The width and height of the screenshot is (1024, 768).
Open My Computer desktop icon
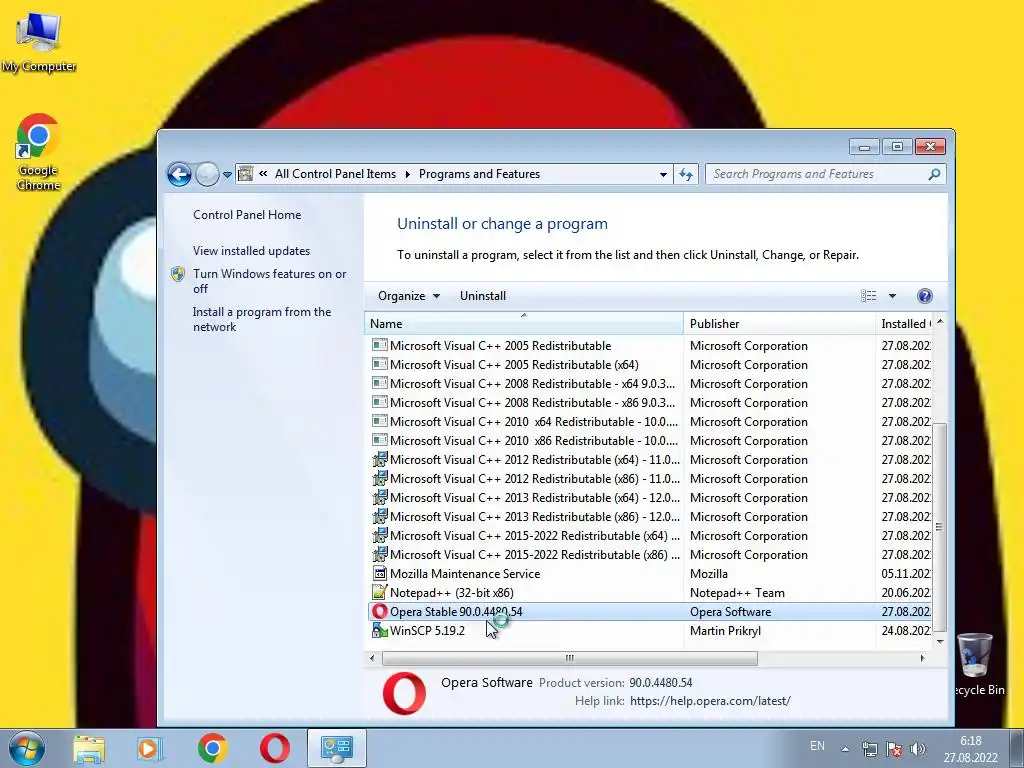(39, 41)
